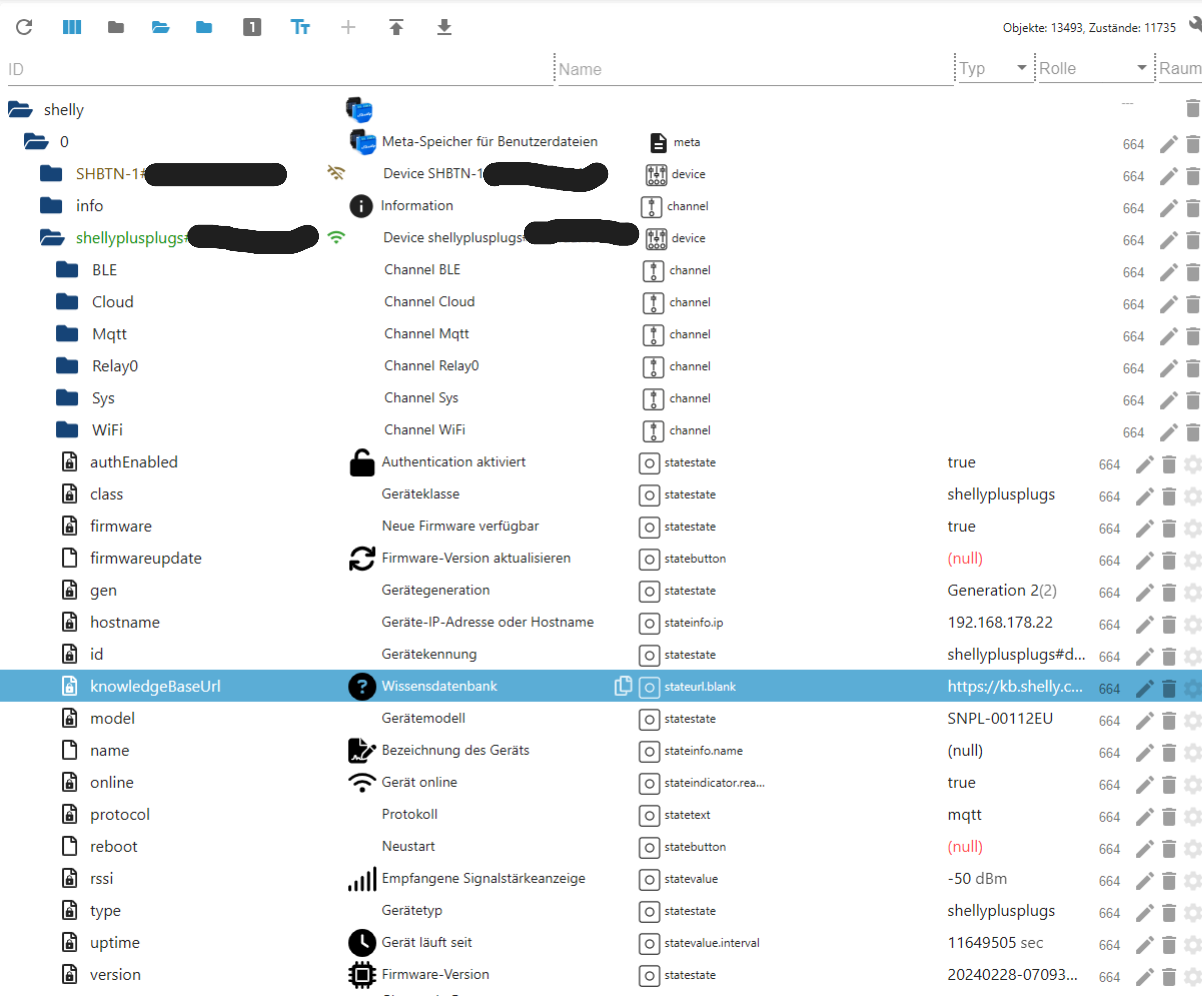The image size is (1202, 996).
Task: Open the gear settings for the online row
Action: pyautogui.click(x=1192, y=784)
